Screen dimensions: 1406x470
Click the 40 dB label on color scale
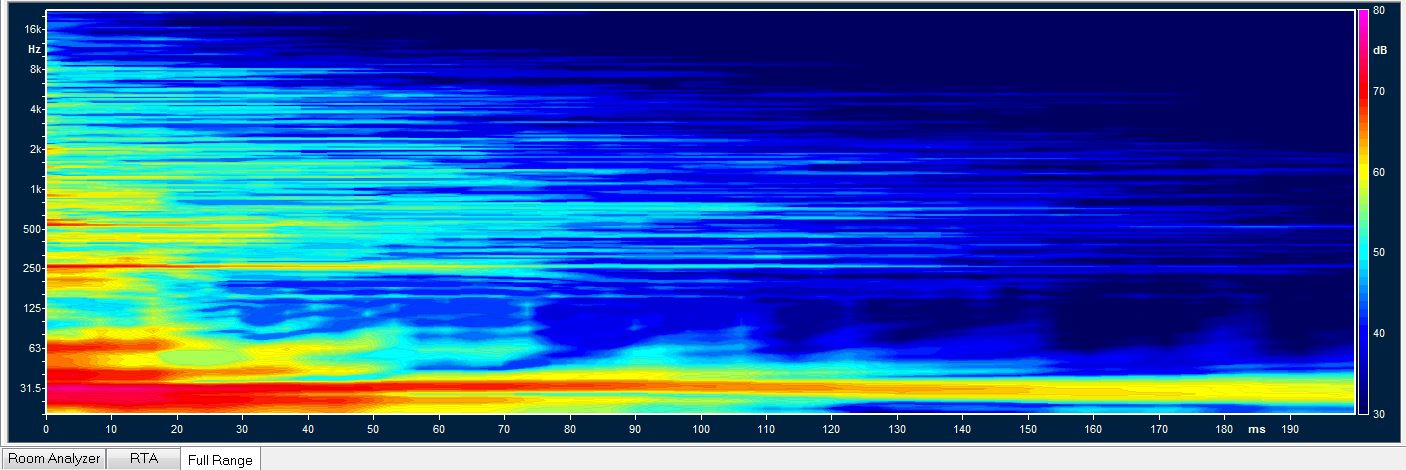(x=1378, y=333)
